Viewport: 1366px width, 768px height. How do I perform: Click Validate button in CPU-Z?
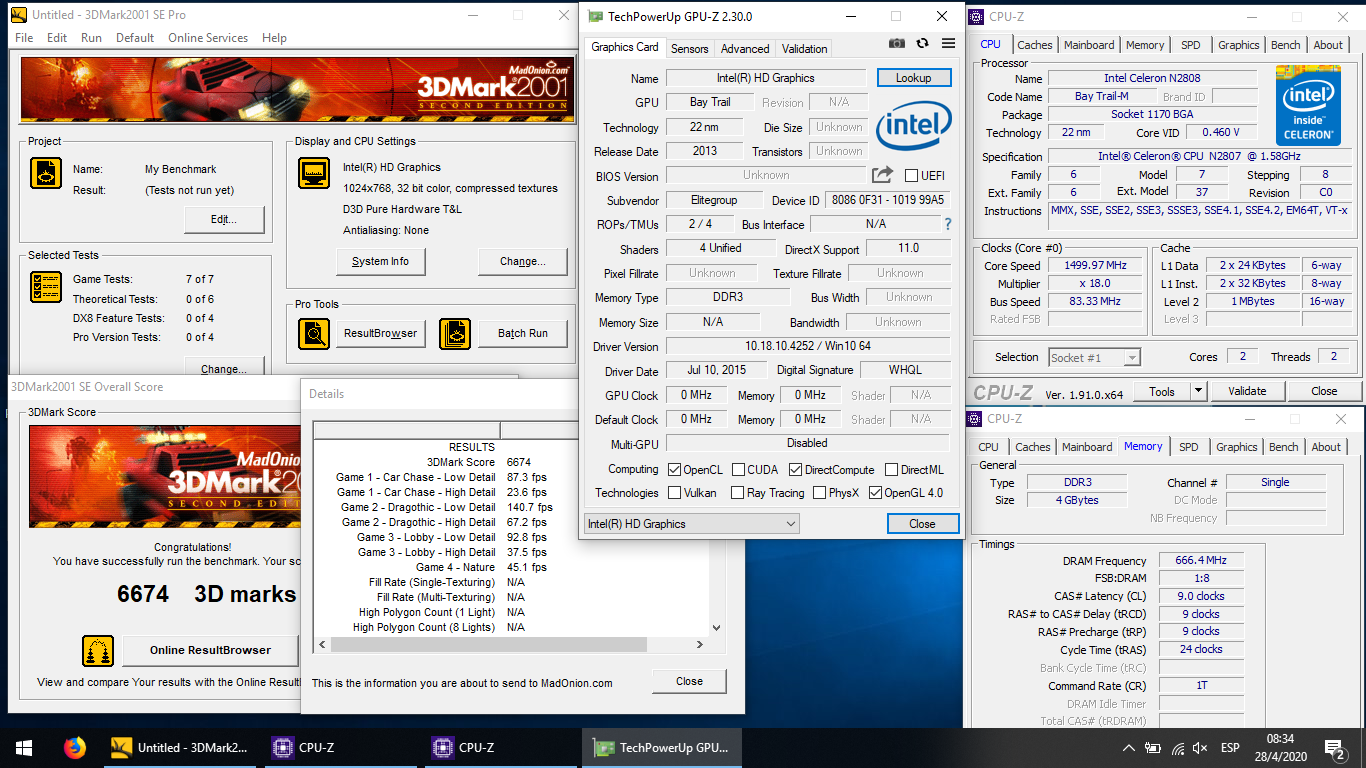(x=1247, y=391)
